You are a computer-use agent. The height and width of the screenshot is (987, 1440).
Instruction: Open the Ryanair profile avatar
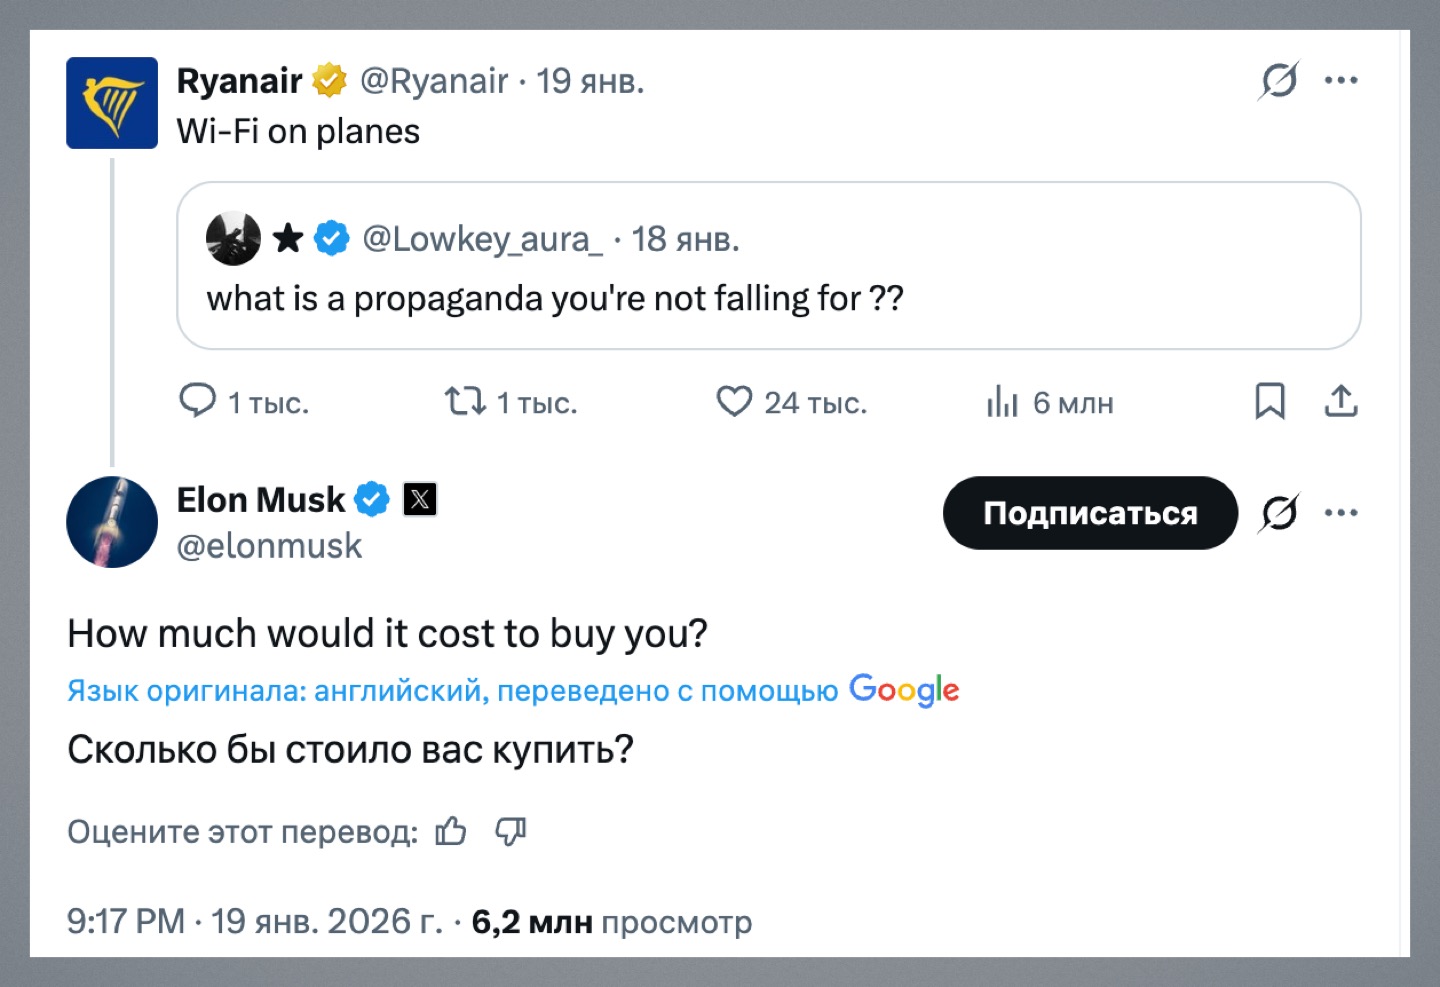point(112,103)
